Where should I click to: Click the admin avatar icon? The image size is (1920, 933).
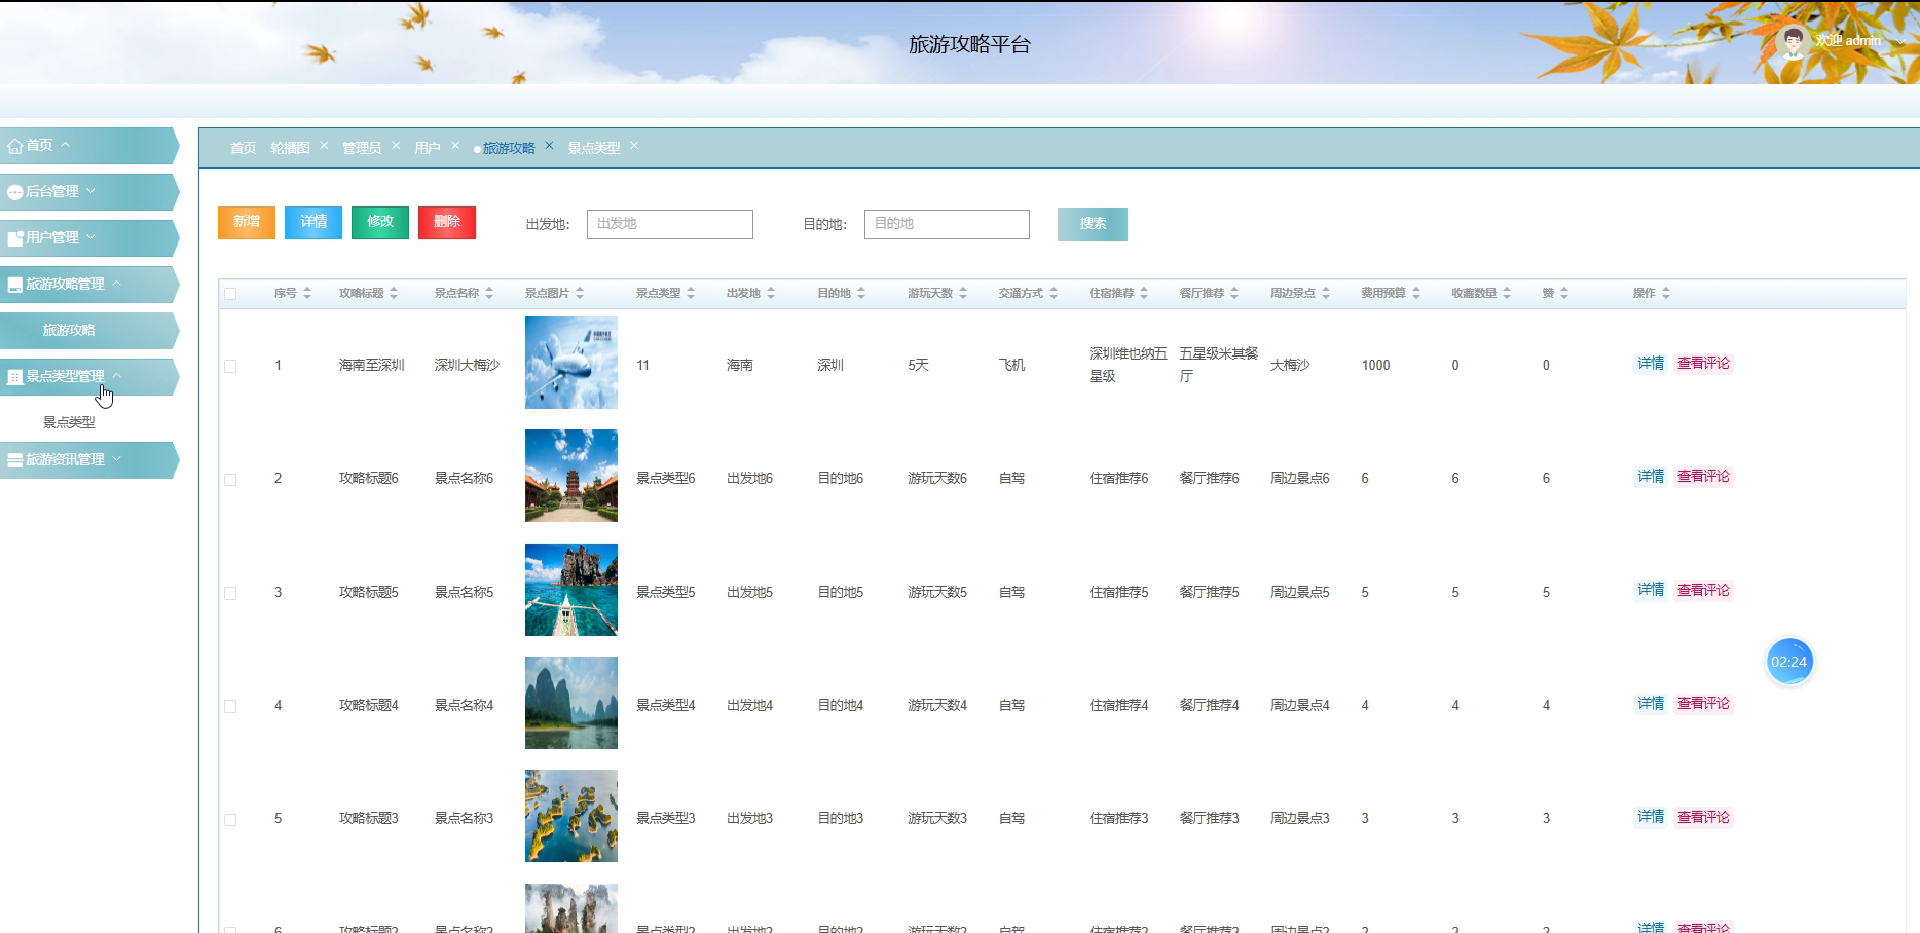coord(1793,42)
